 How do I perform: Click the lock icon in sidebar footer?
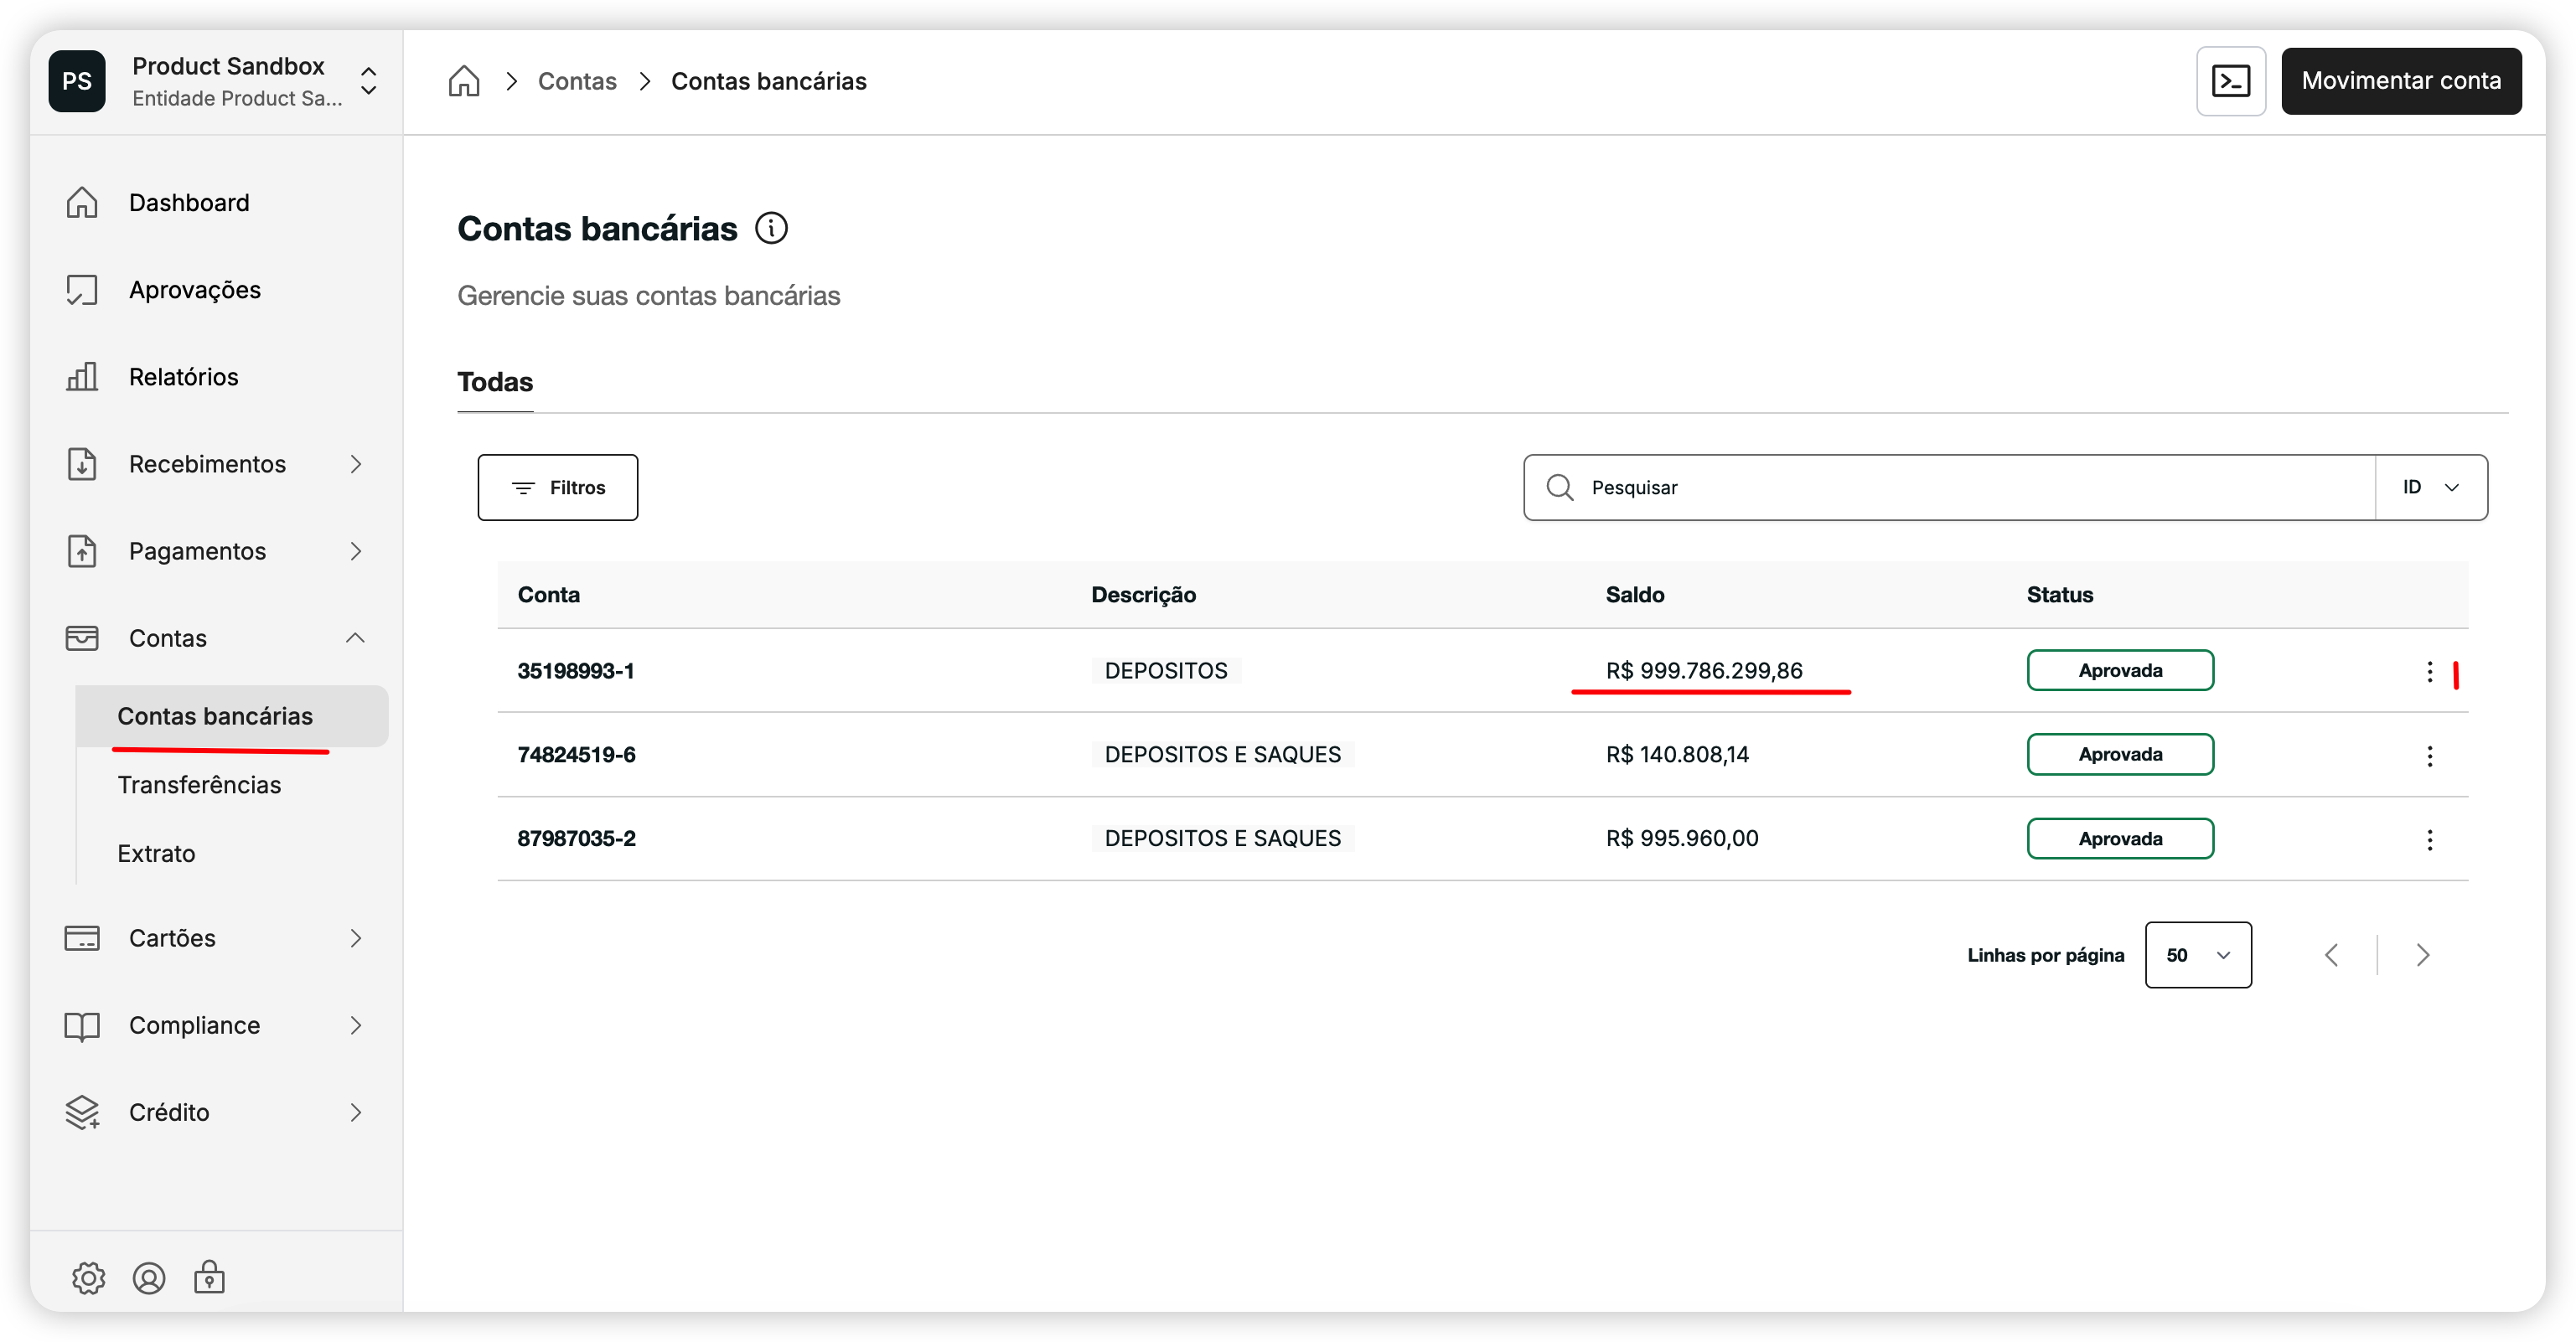[x=209, y=1277]
